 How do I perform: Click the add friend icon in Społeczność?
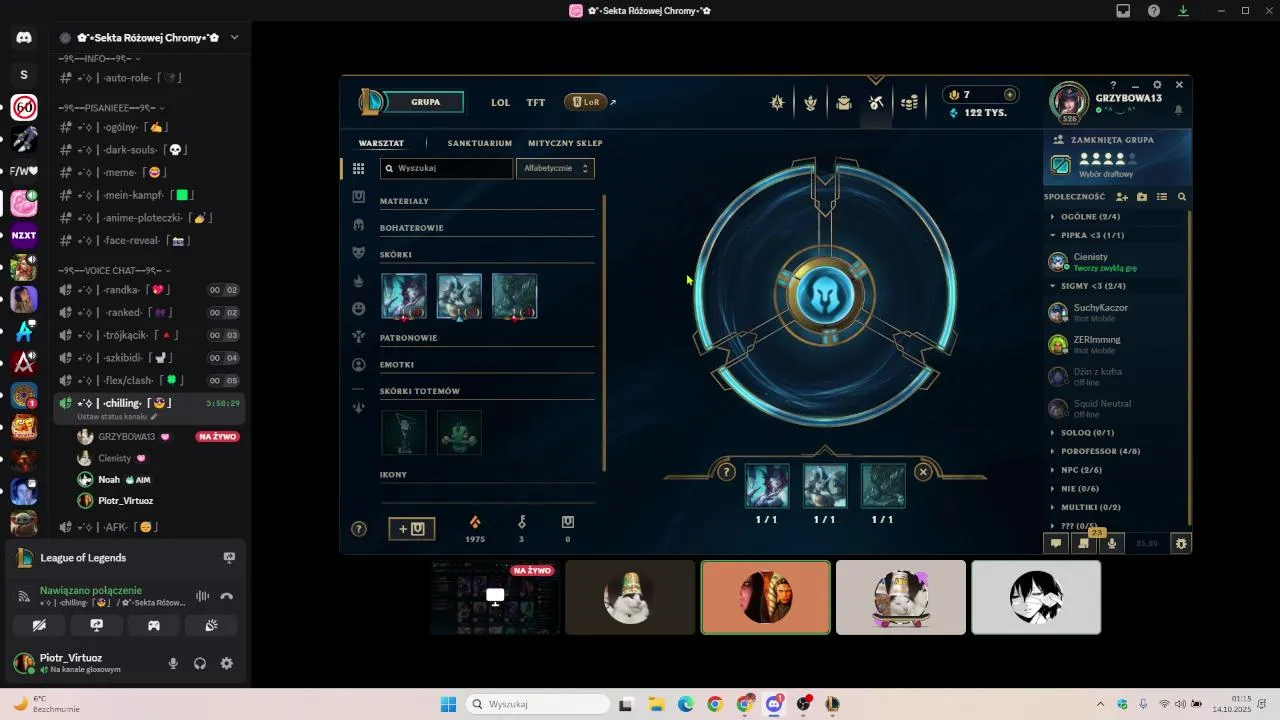coord(1122,197)
